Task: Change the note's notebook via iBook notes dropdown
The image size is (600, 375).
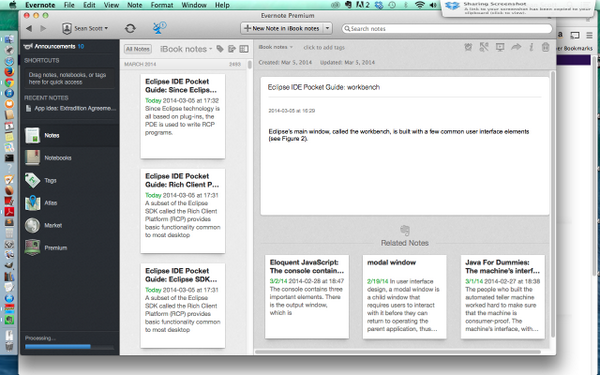Action: tap(275, 47)
